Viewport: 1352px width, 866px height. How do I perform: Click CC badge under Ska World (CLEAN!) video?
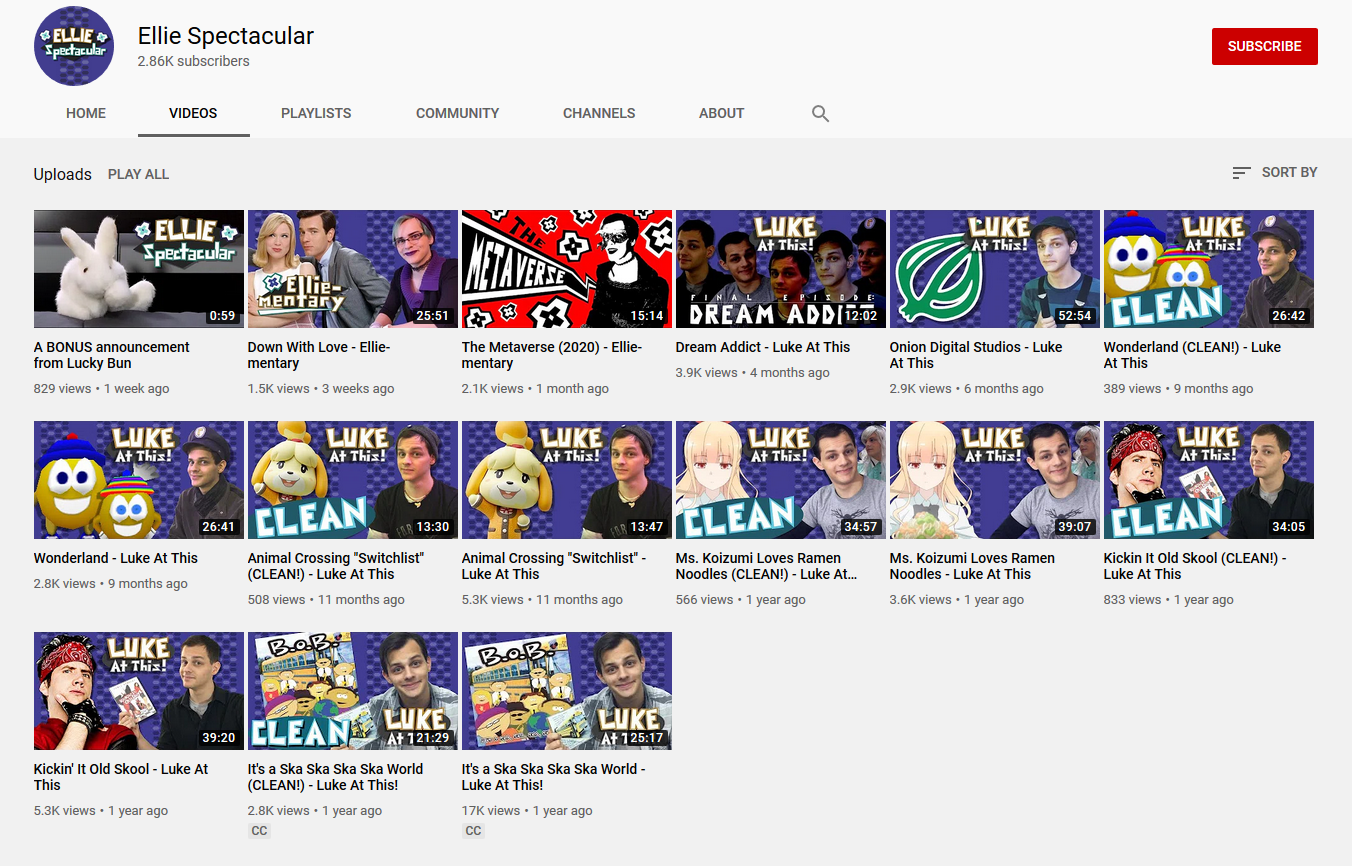260,831
